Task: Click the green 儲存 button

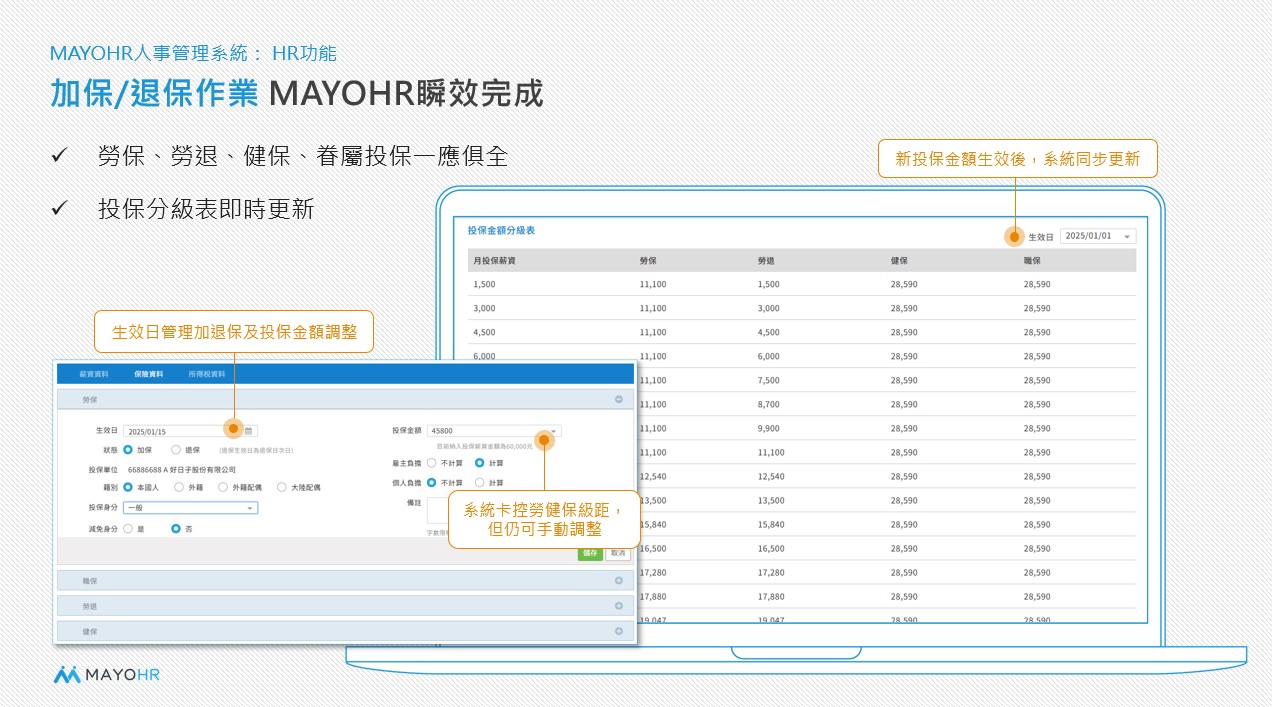Action: pos(590,553)
